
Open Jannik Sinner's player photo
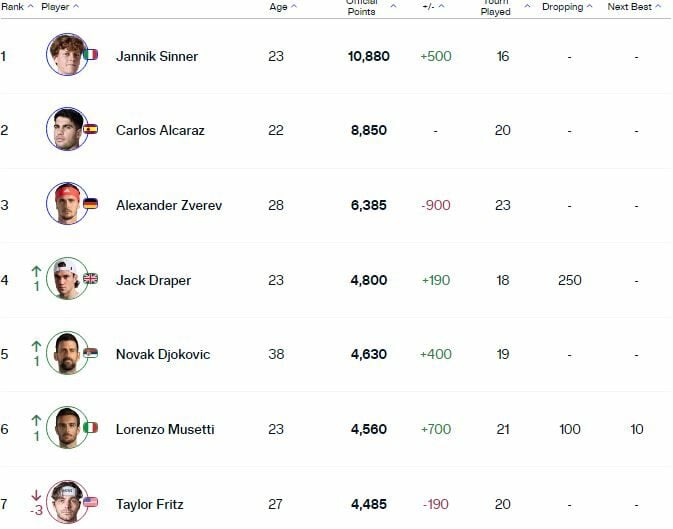click(x=67, y=55)
